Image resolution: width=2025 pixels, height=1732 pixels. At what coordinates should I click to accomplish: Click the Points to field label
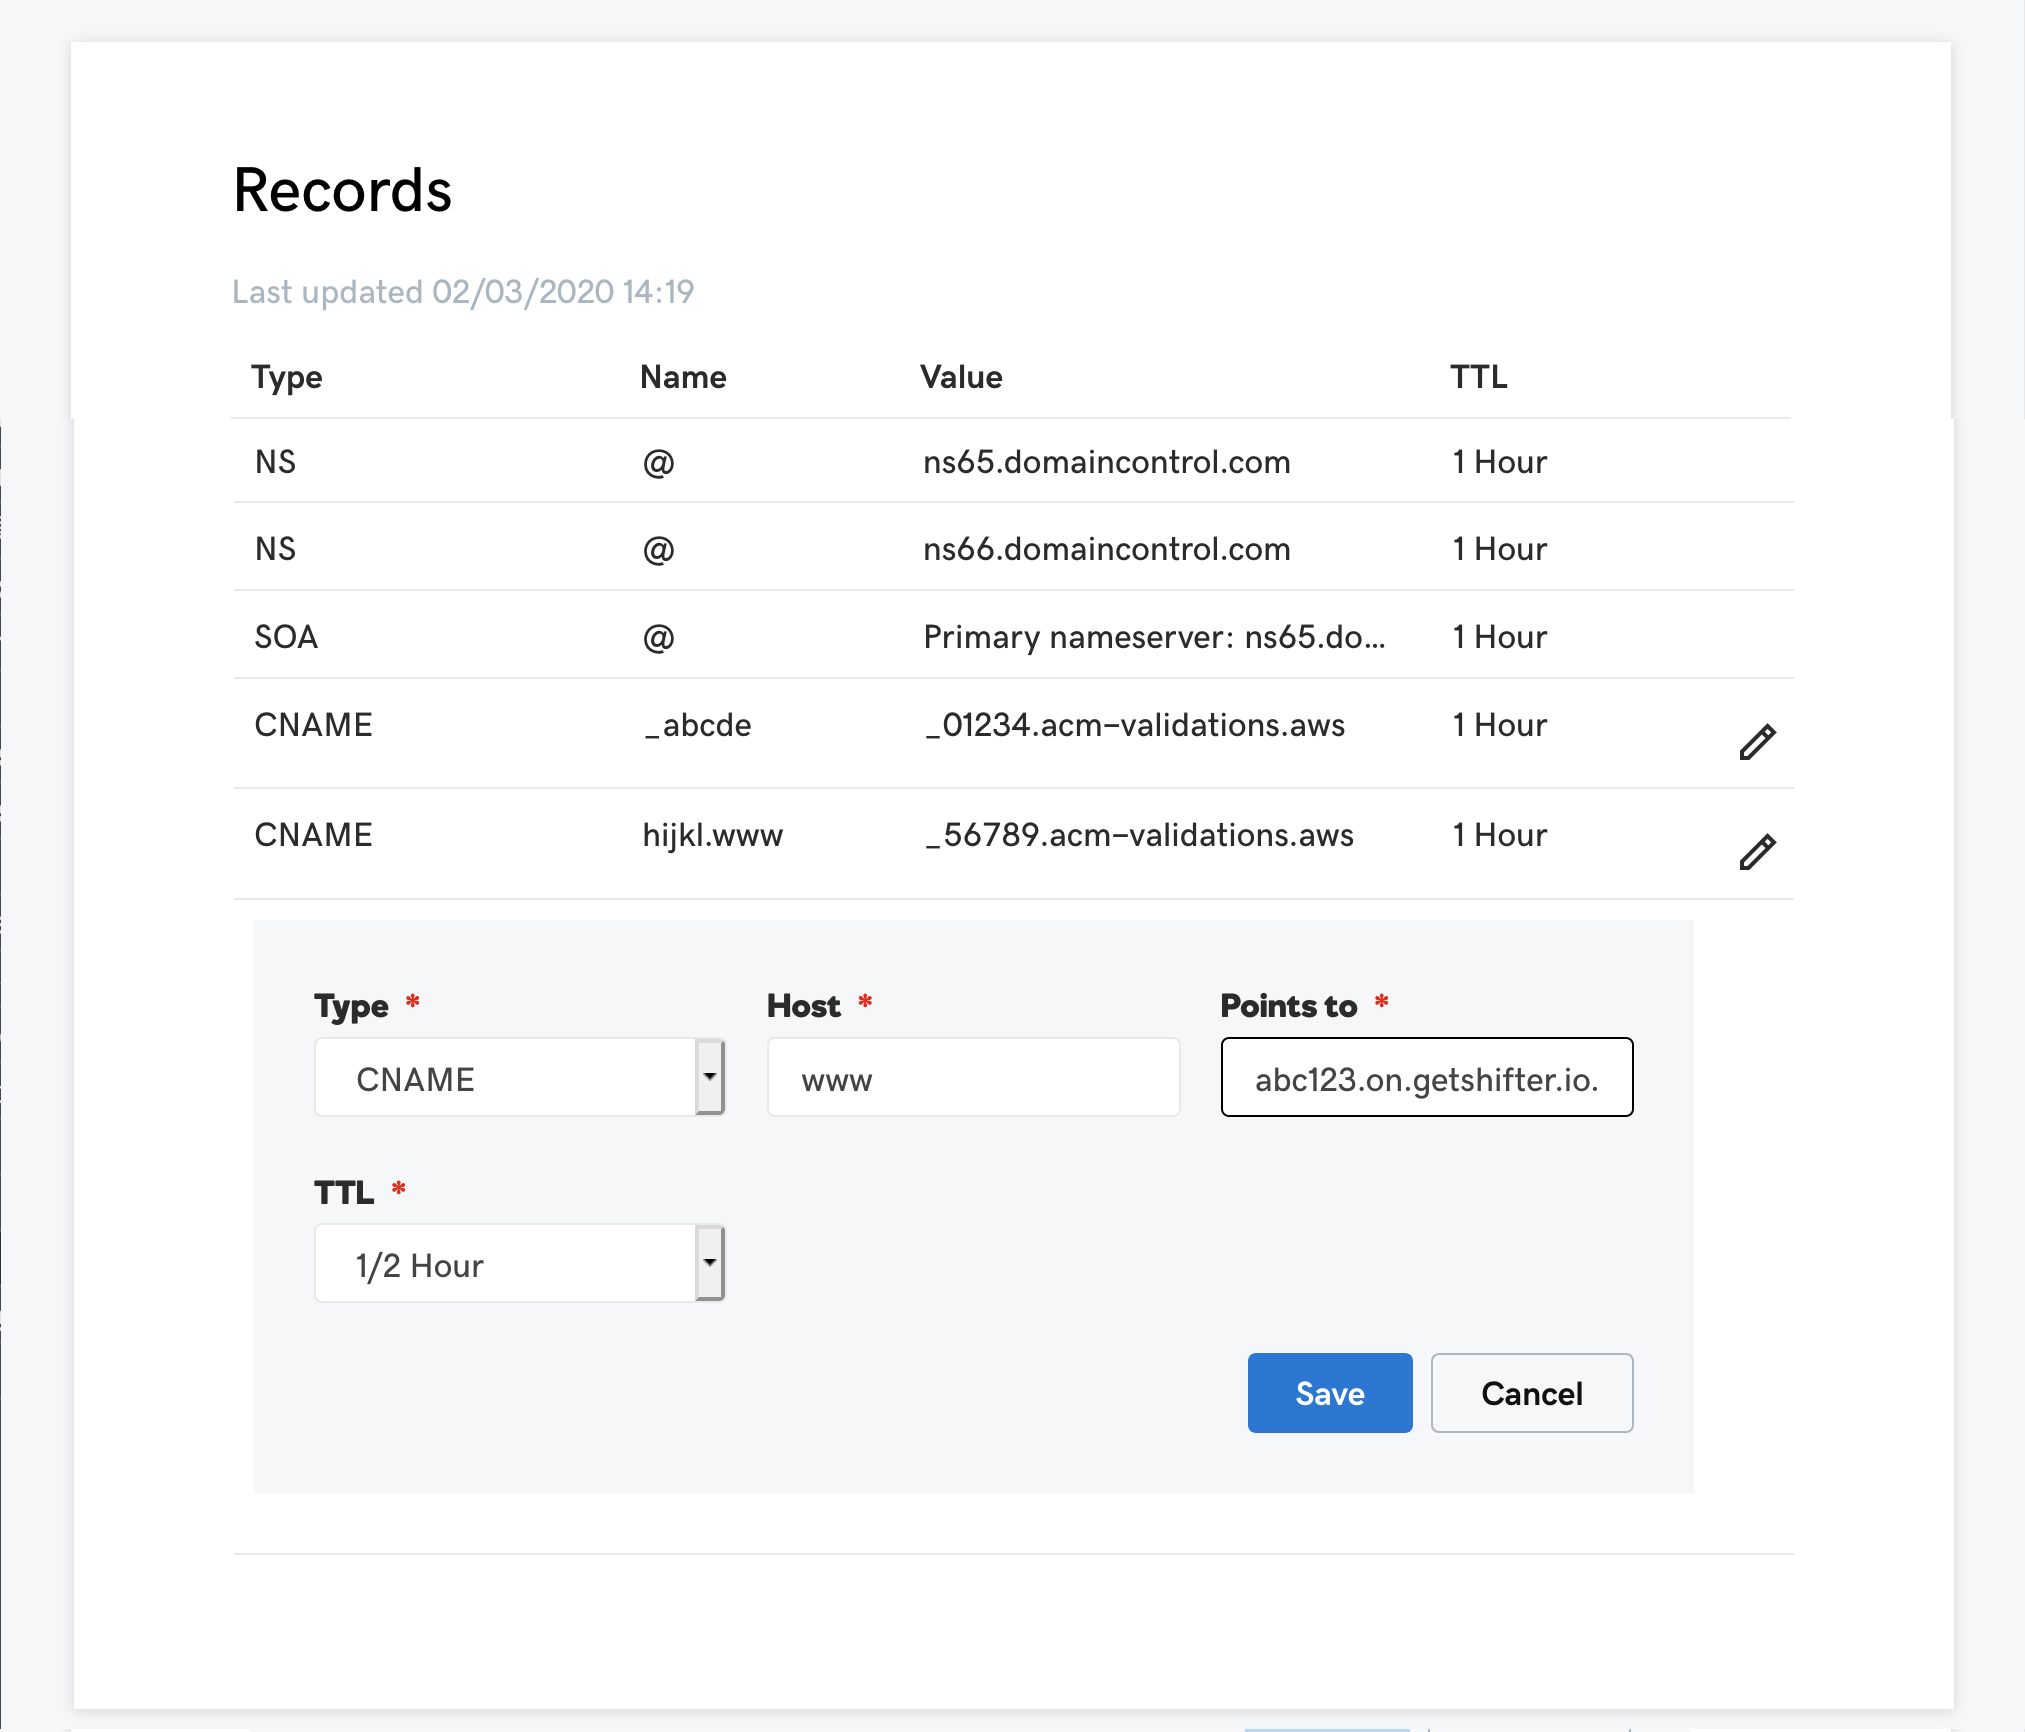1289,1006
